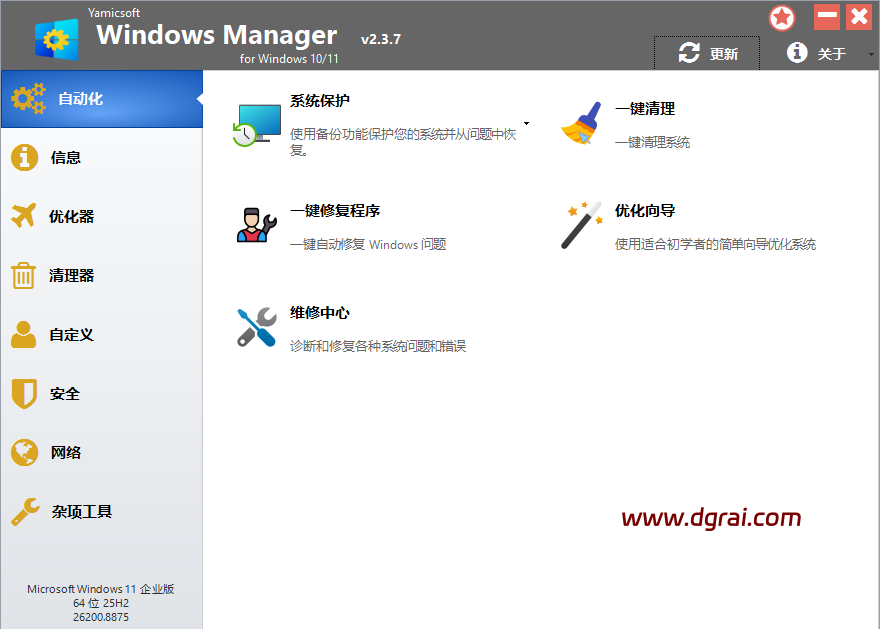Click version text v2.3.7
880x629 pixels.
pos(381,39)
